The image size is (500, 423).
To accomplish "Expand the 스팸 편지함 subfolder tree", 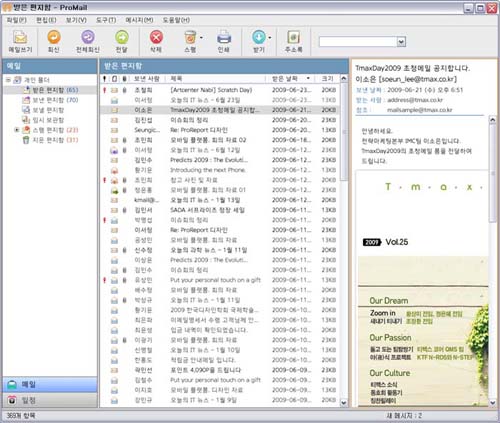I will click(17, 130).
